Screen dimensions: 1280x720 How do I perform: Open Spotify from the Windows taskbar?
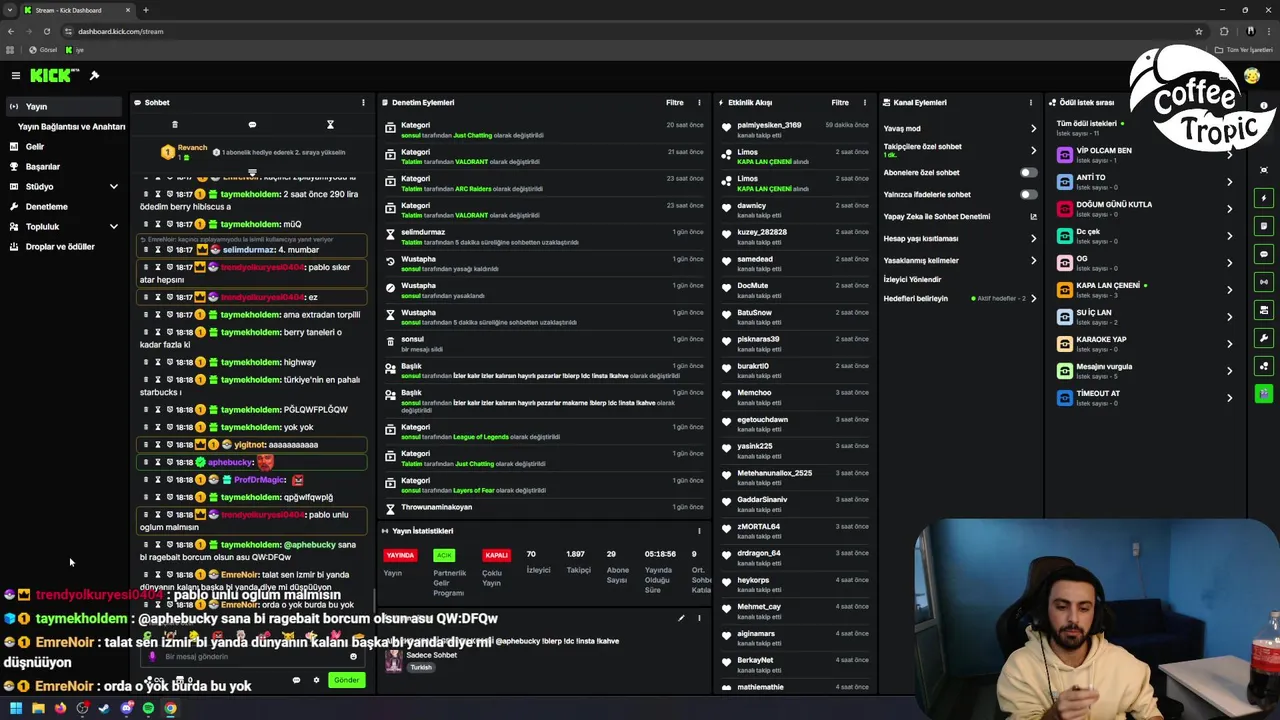(148, 708)
